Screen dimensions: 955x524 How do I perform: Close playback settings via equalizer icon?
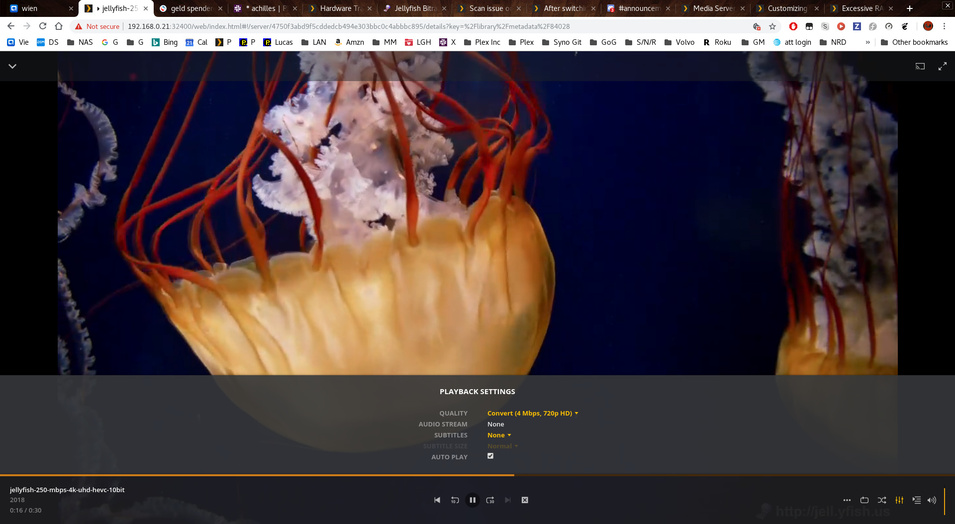pos(899,500)
